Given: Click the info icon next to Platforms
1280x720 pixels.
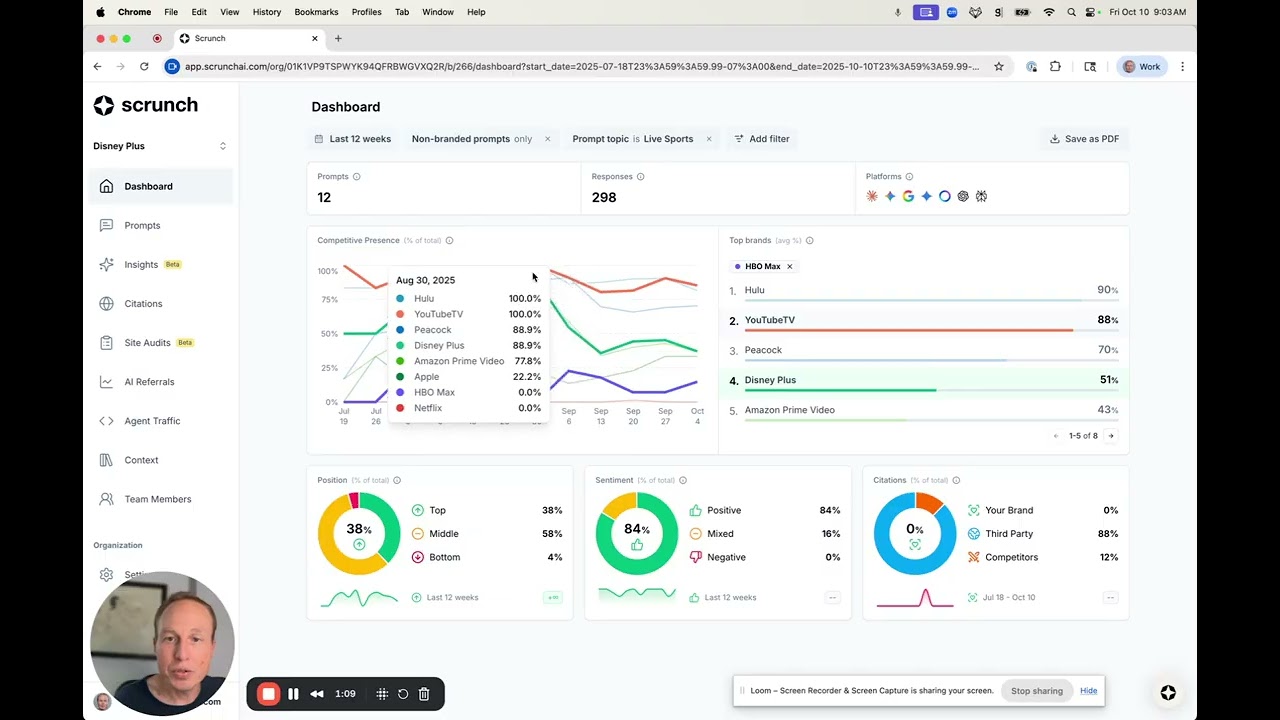Looking at the screenshot, I should 909,177.
